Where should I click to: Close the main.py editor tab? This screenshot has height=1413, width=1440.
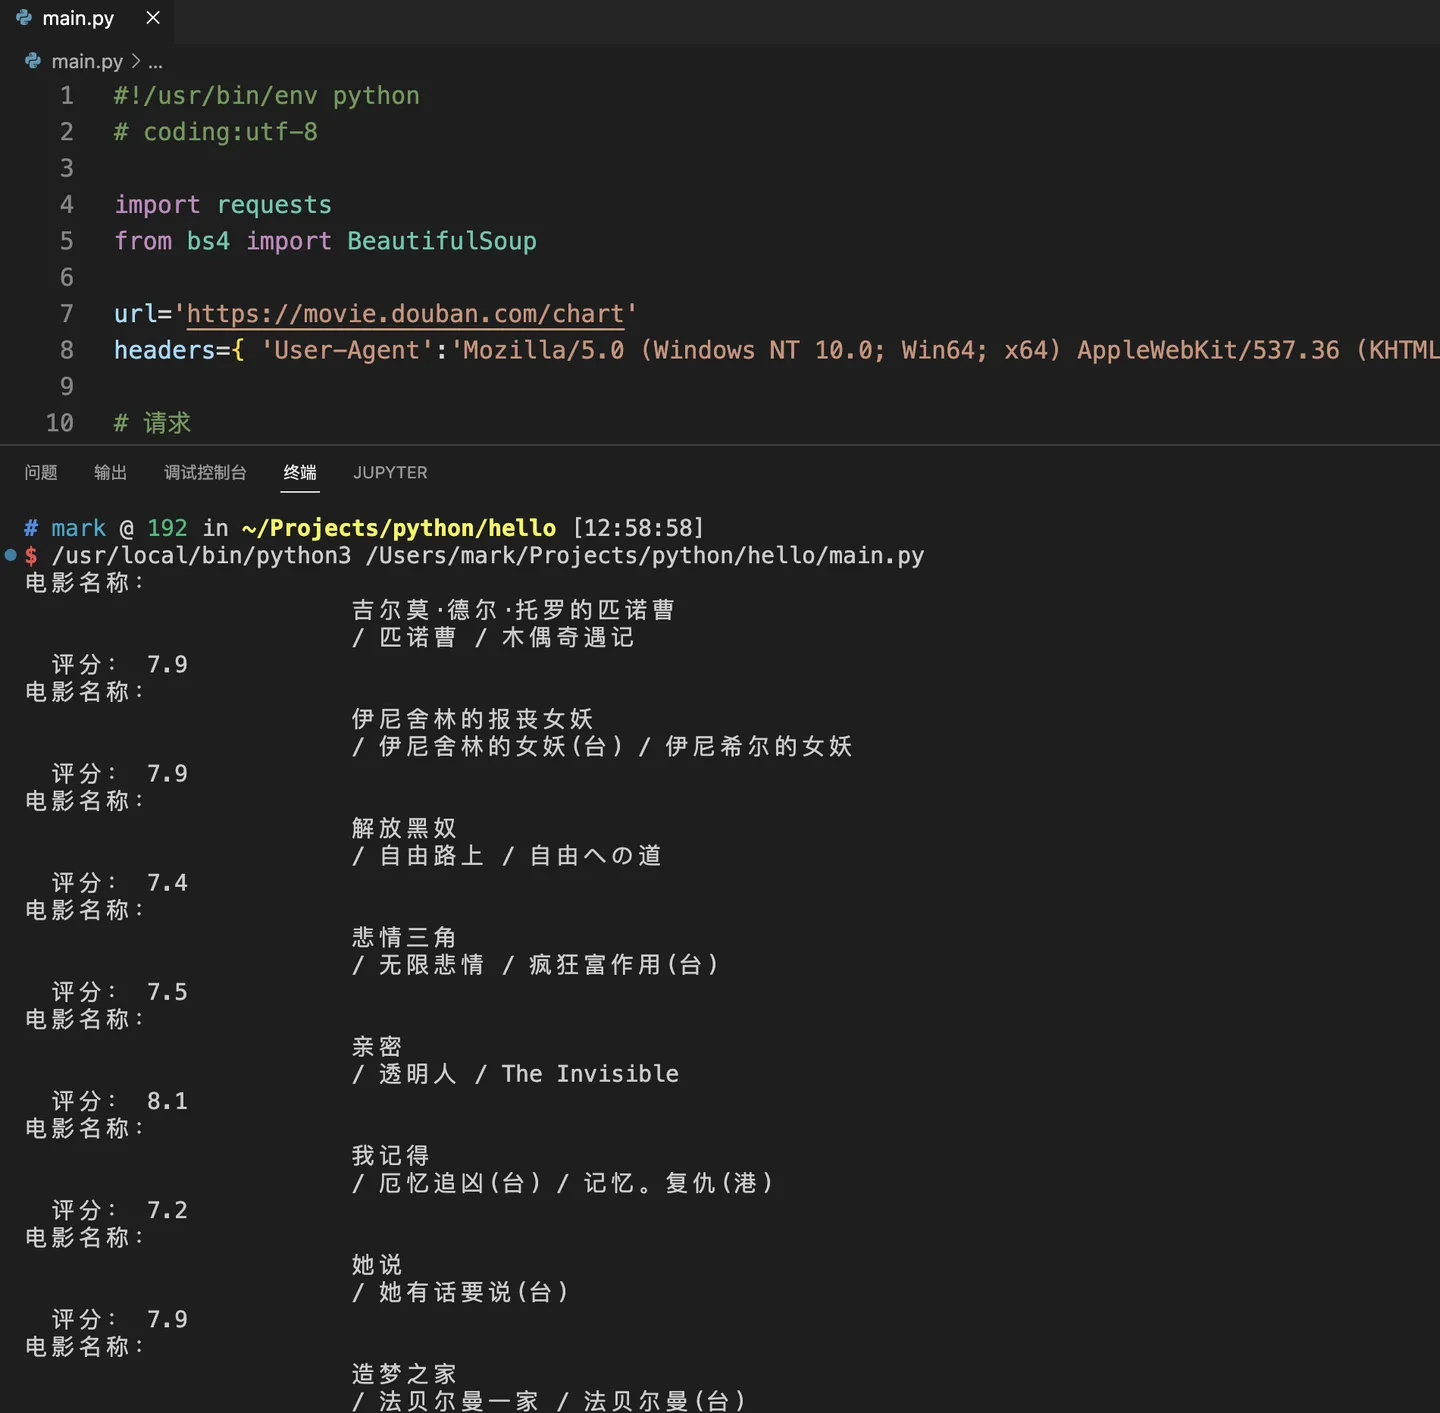click(153, 18)
